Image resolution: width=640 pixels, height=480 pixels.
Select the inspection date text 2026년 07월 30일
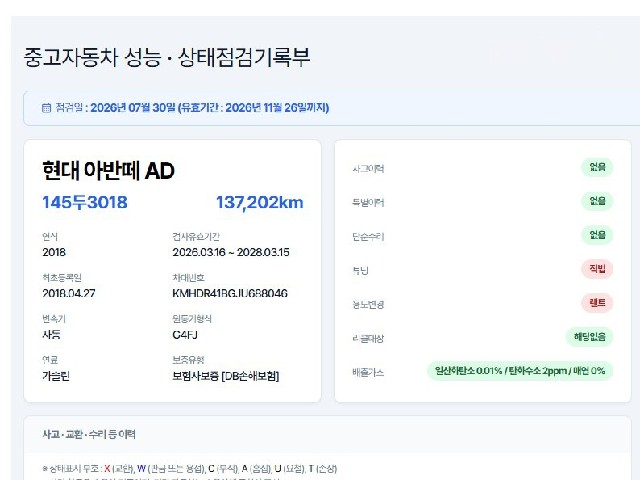coord(133,108)
